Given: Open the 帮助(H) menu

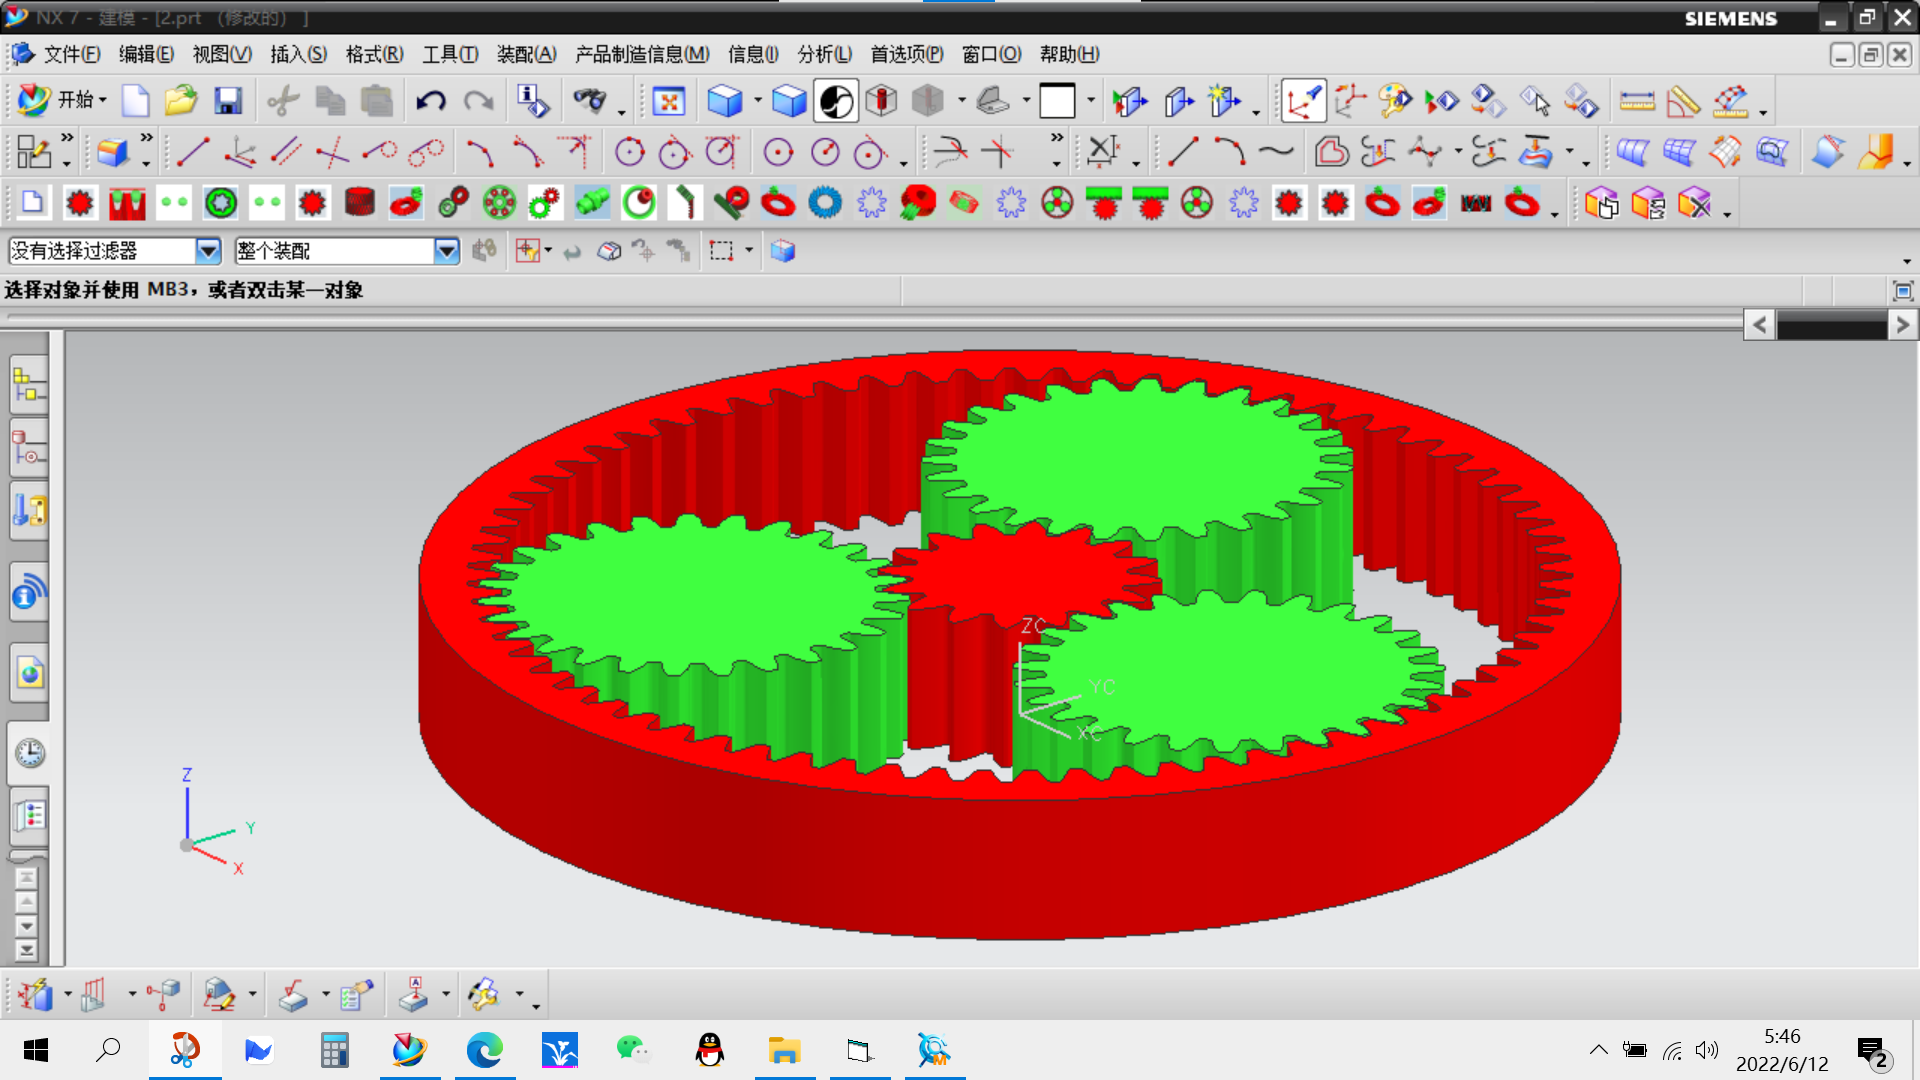Looking at the screenshot, I should [1069, 54].
